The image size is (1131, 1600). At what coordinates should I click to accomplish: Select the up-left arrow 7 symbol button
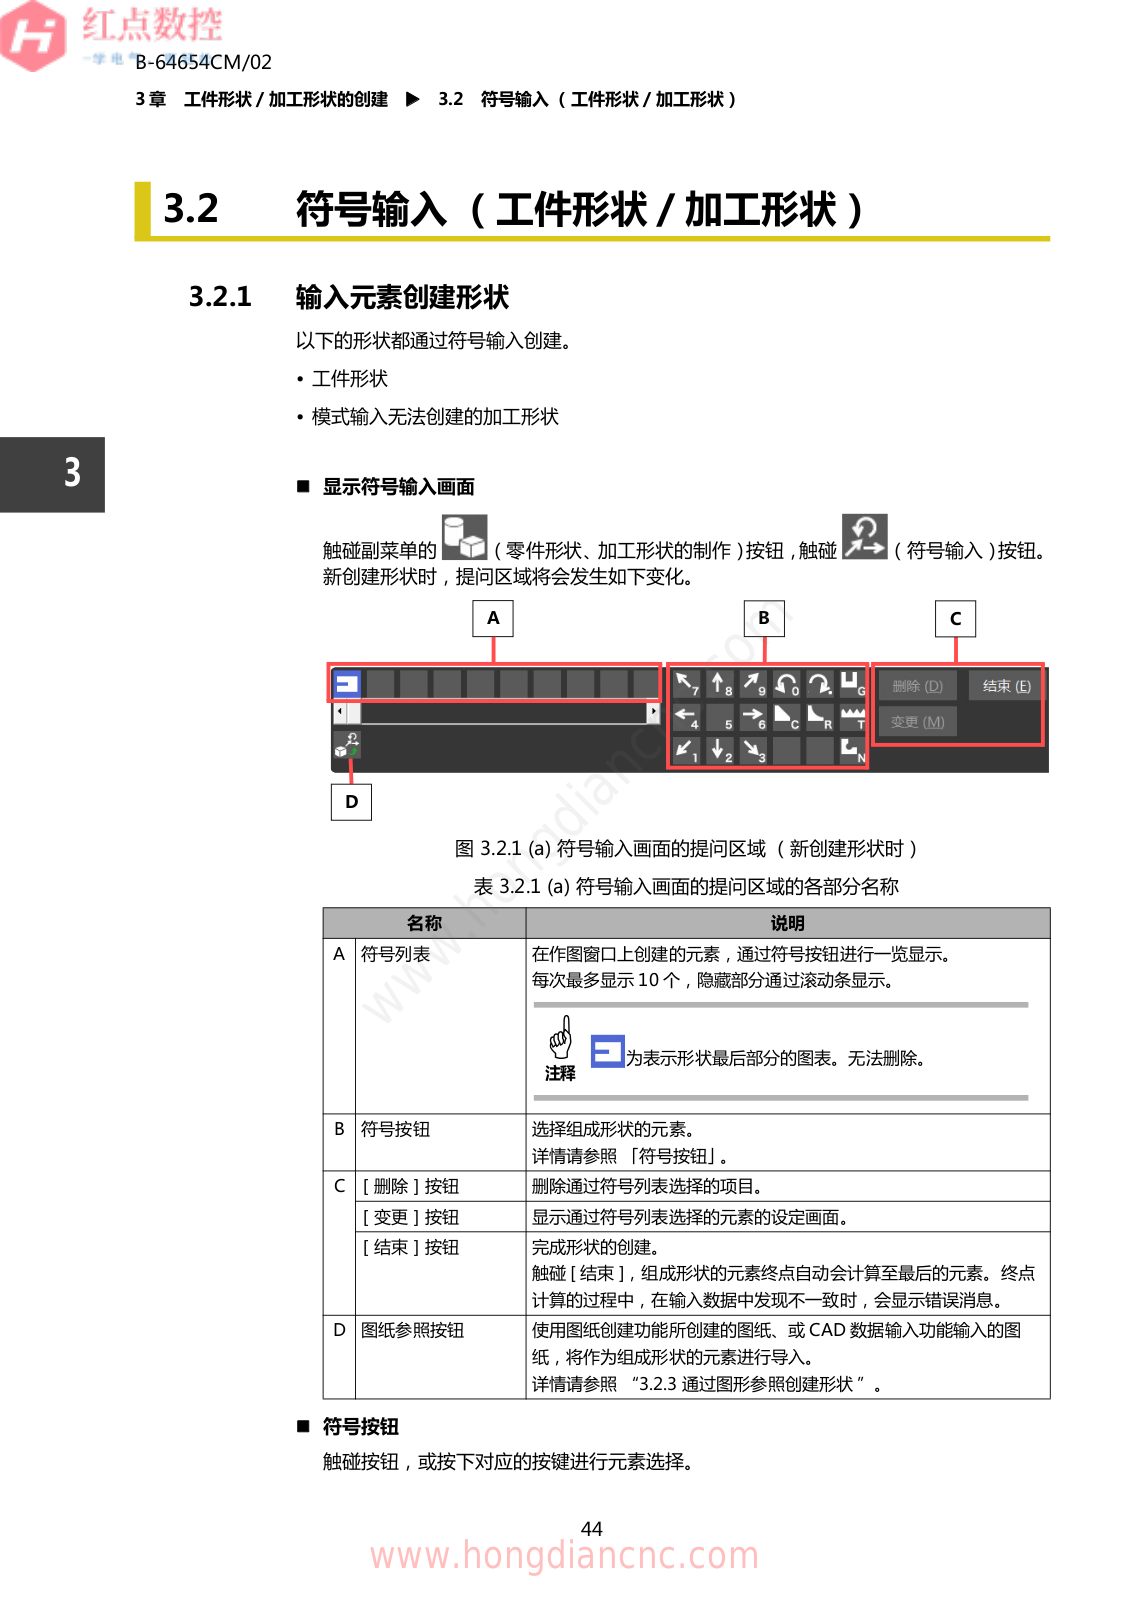coord(687,684)
